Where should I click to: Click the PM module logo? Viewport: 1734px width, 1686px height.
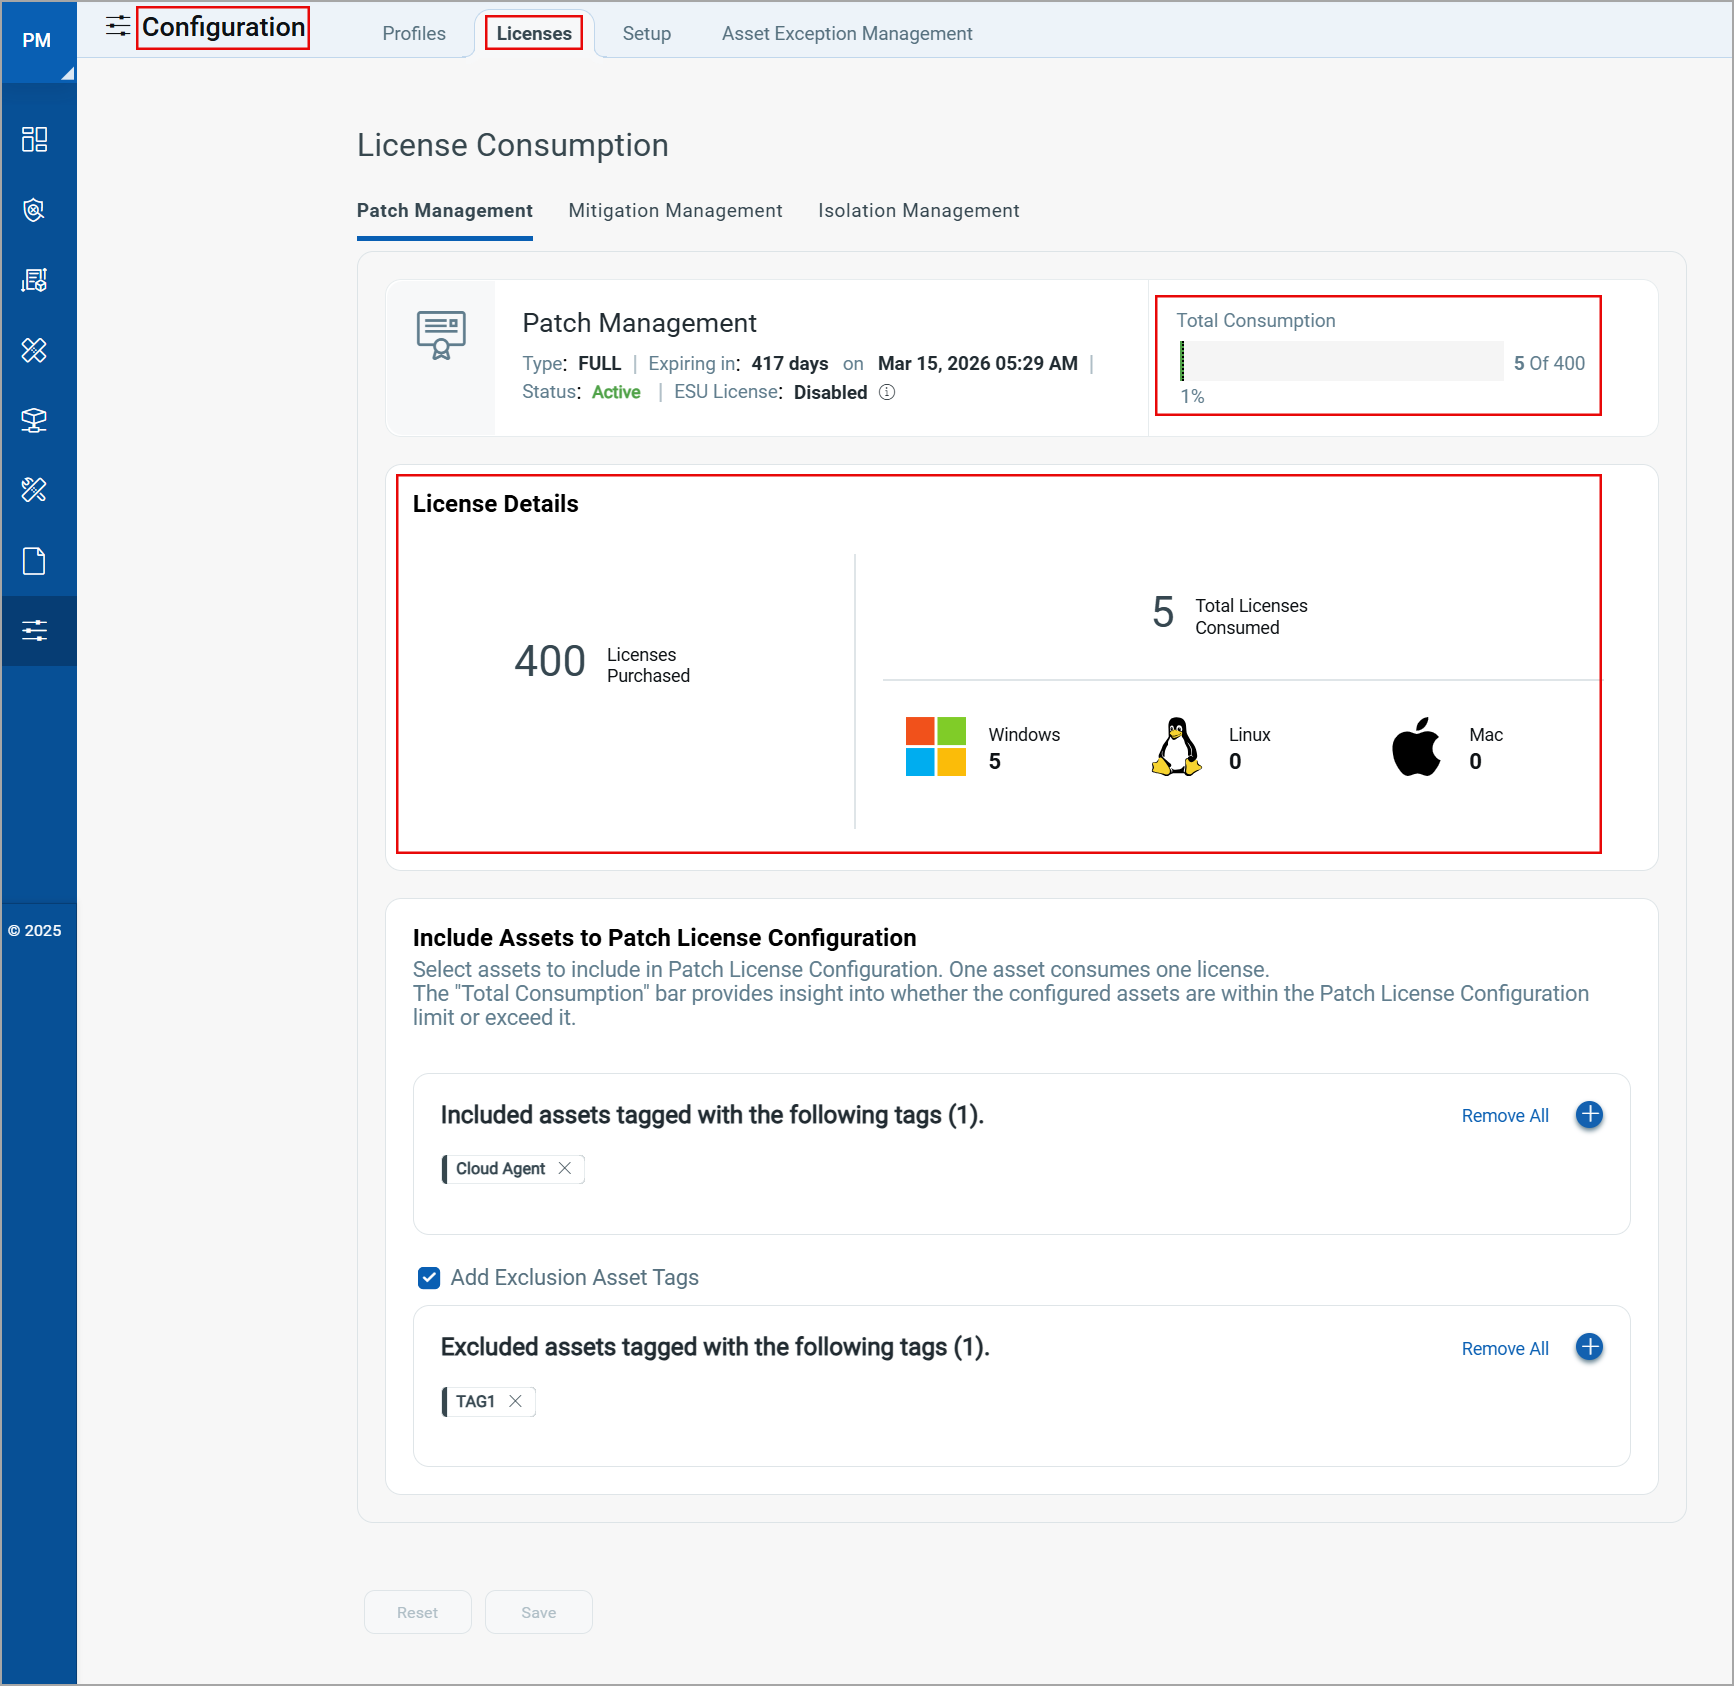point(37,42)
